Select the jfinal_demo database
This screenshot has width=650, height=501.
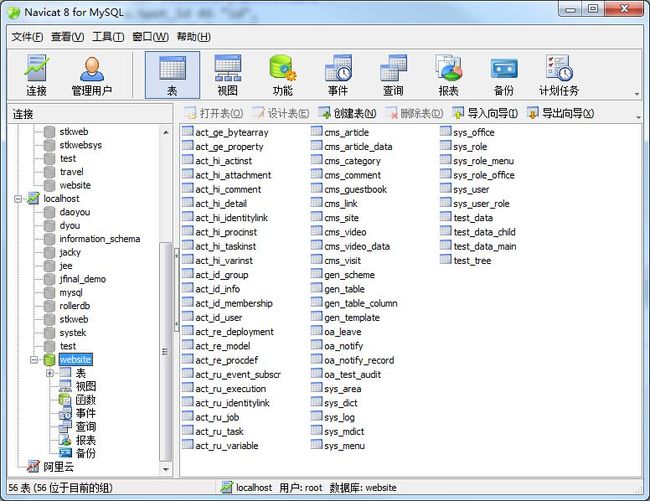[x=82, y=279]
